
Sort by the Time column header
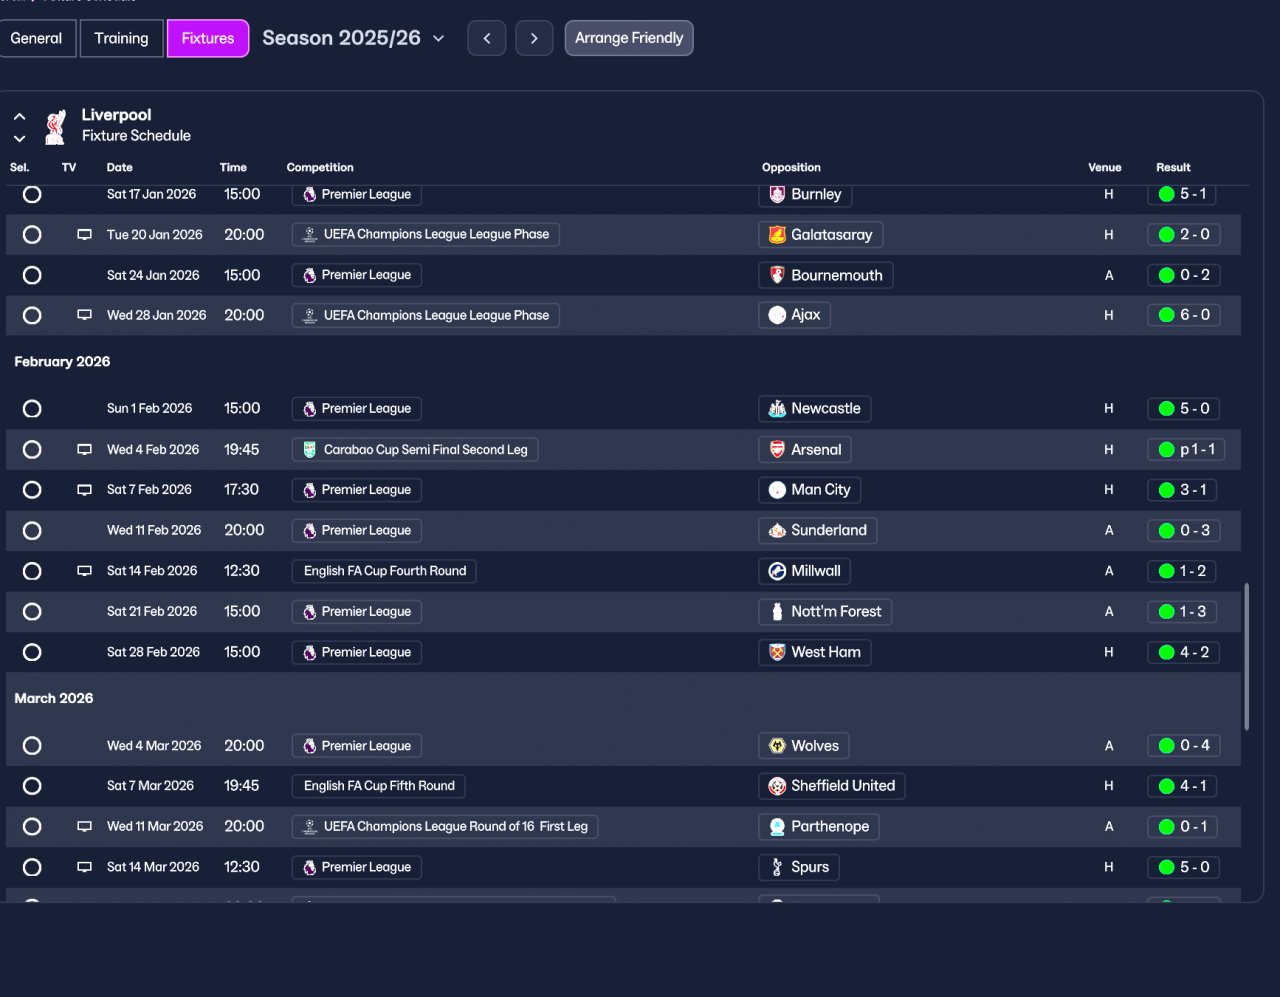point(233,167)
